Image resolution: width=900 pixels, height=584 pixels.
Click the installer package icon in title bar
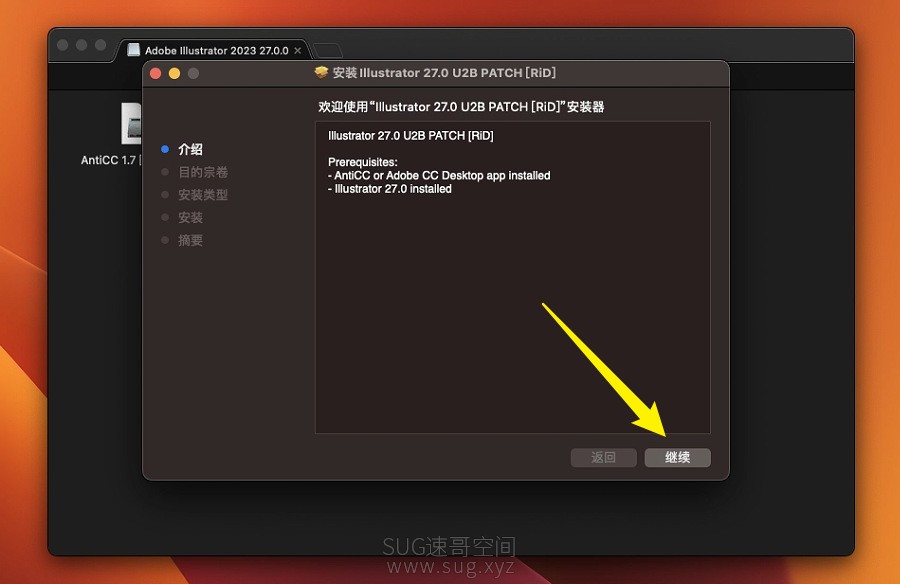321,72
